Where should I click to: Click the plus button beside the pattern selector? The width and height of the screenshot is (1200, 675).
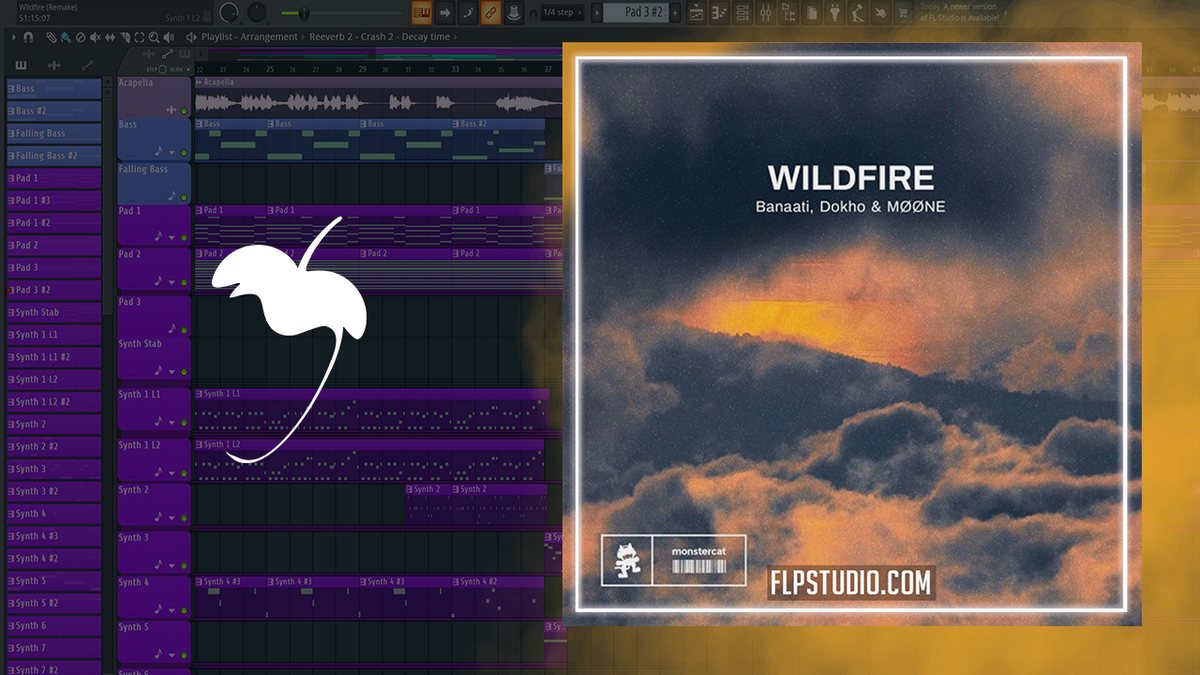pos(676,13)
